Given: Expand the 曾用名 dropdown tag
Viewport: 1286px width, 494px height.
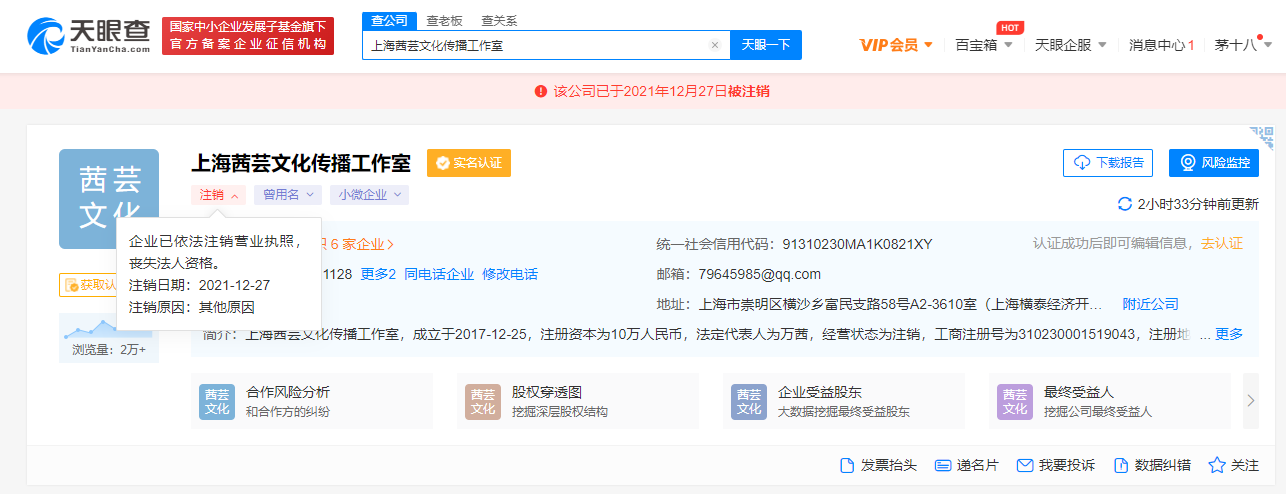Looking at the screenshot, I should click(287, 195).
